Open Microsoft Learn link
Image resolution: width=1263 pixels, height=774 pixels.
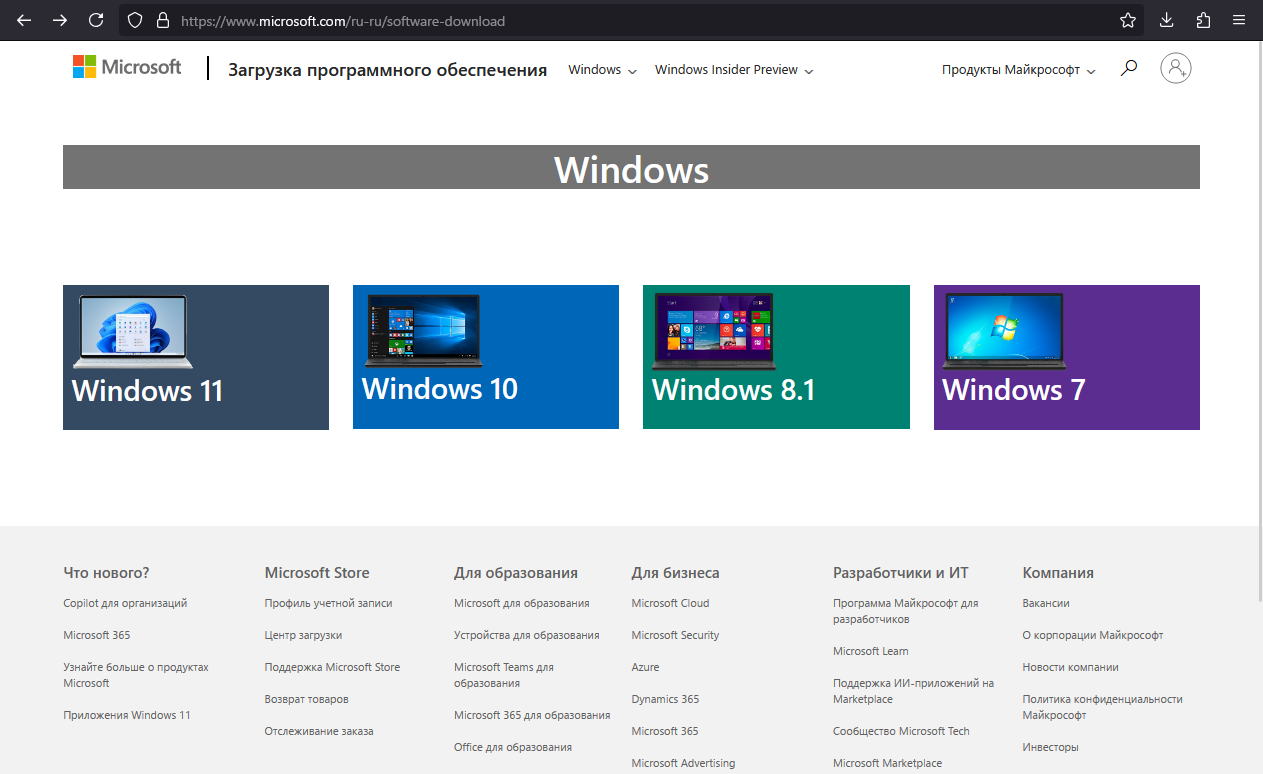[x=871, y=651]
